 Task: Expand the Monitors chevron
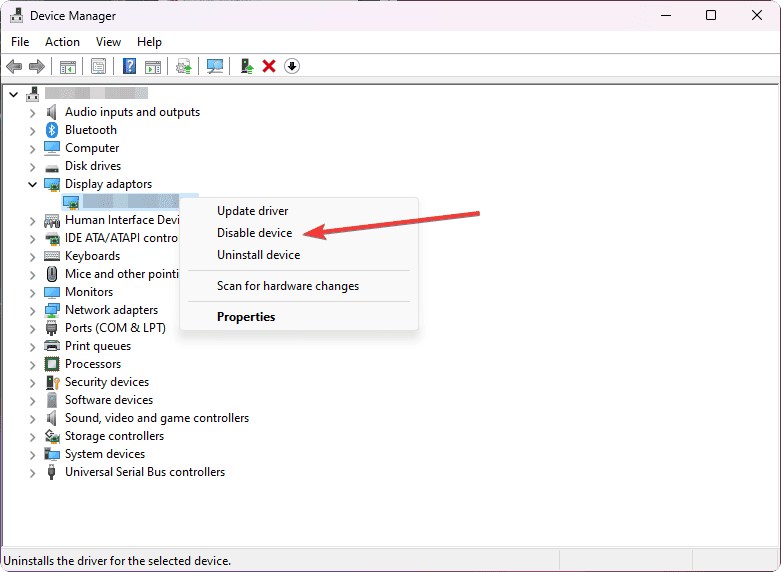[x=32, y=293]
